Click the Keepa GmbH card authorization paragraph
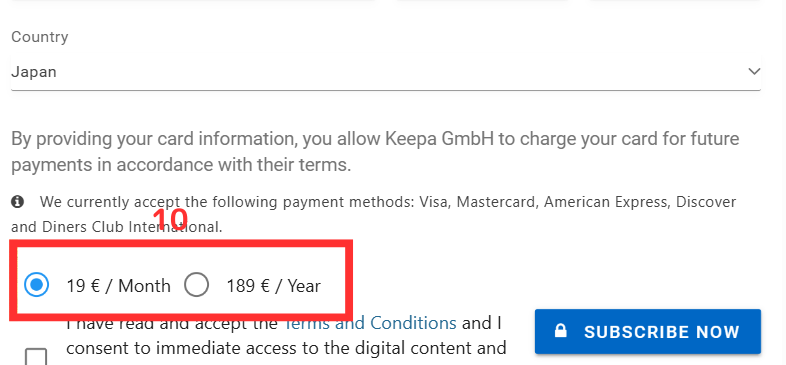The height and width of the screenshot is (365, 786). [x=375, y=151]
